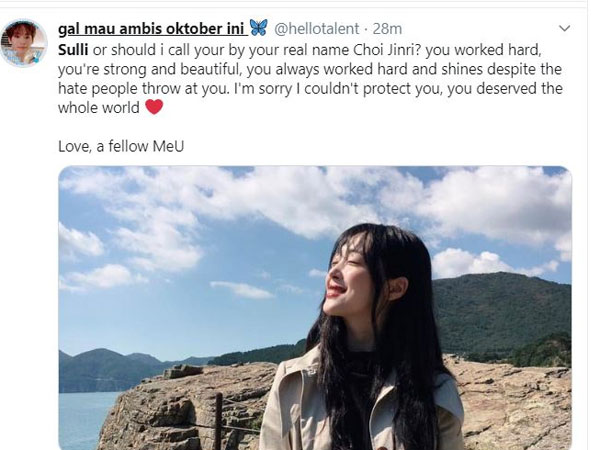Click the red heart emoji in tweet
600x450 pixels.
point(154,107)
